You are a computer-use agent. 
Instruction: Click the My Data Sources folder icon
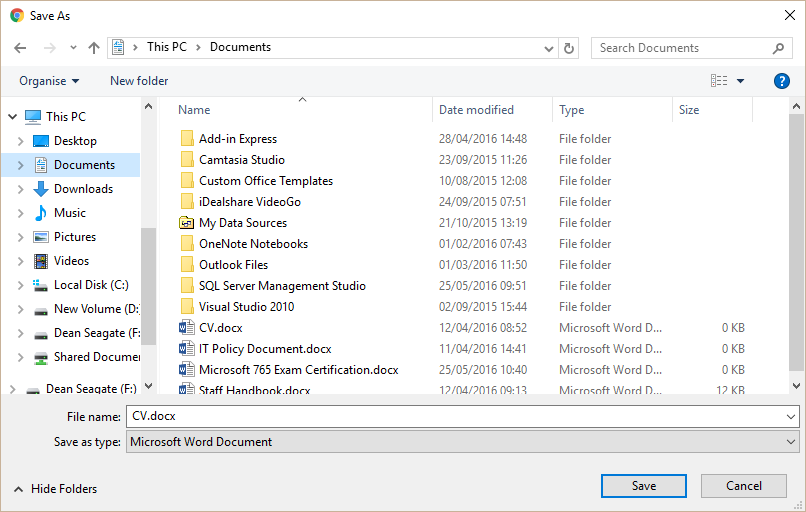186,223
